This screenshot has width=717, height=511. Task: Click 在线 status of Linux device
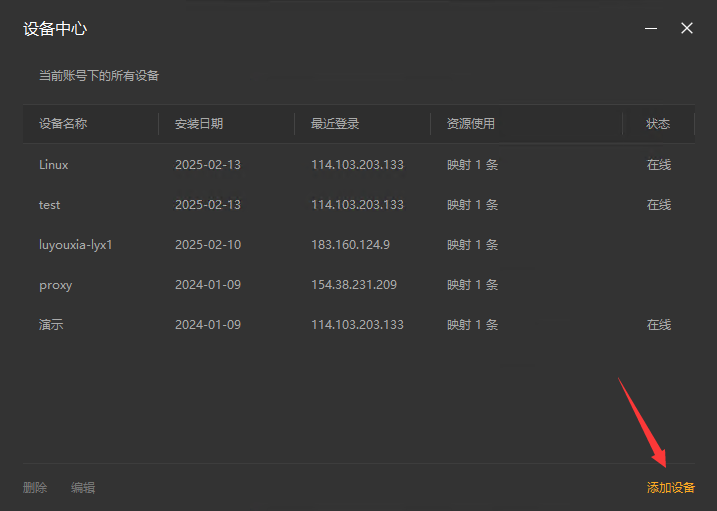click(659, 165)
